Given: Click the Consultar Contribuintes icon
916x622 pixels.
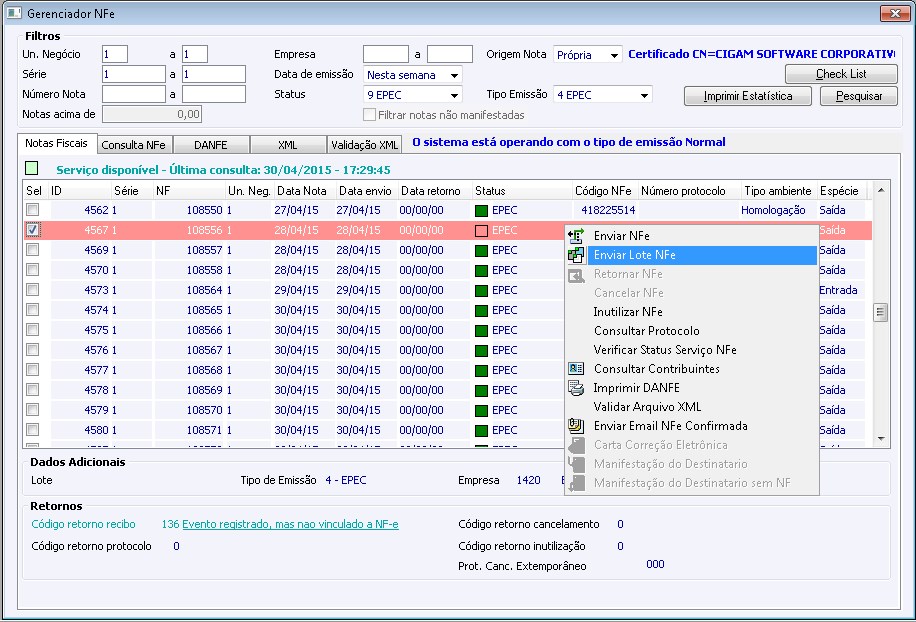Looking at the screenshot, I should [576, 369].
